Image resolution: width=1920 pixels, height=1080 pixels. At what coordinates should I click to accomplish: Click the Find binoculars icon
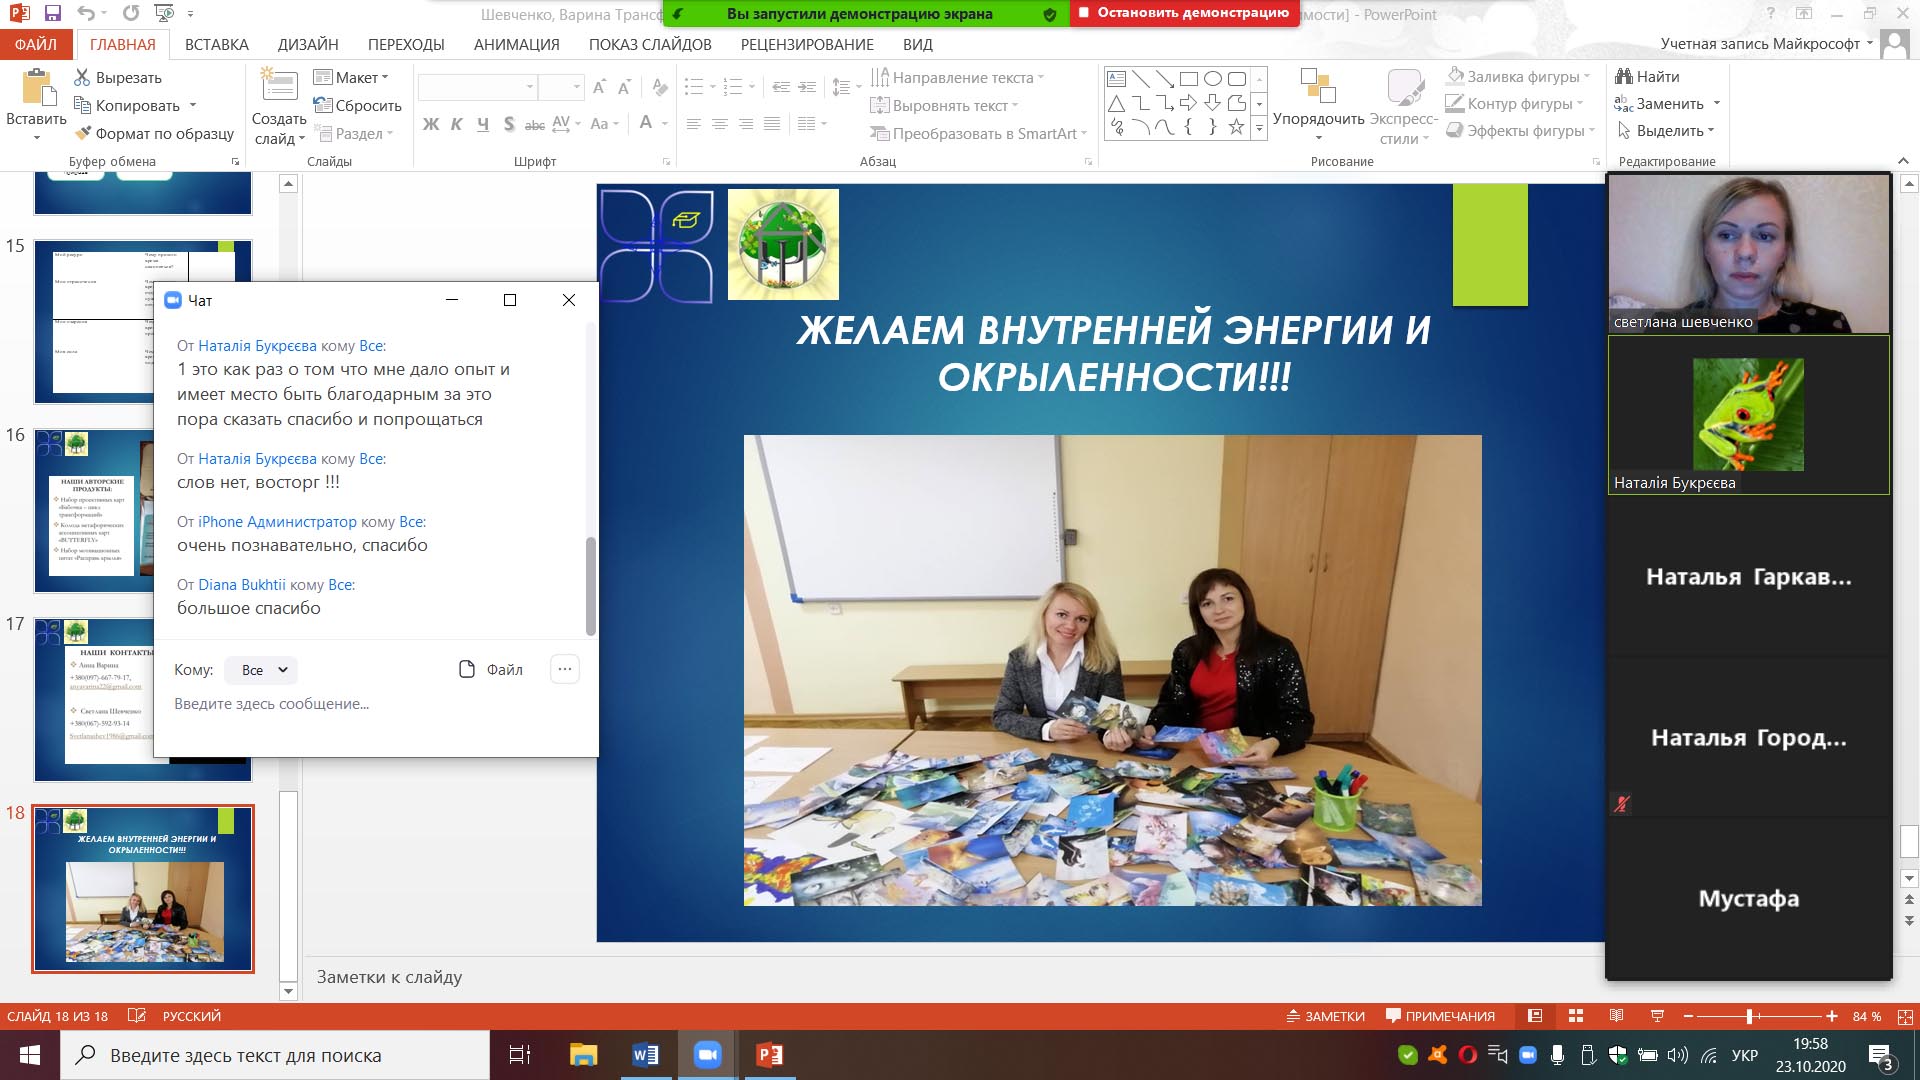(1624, 76)
